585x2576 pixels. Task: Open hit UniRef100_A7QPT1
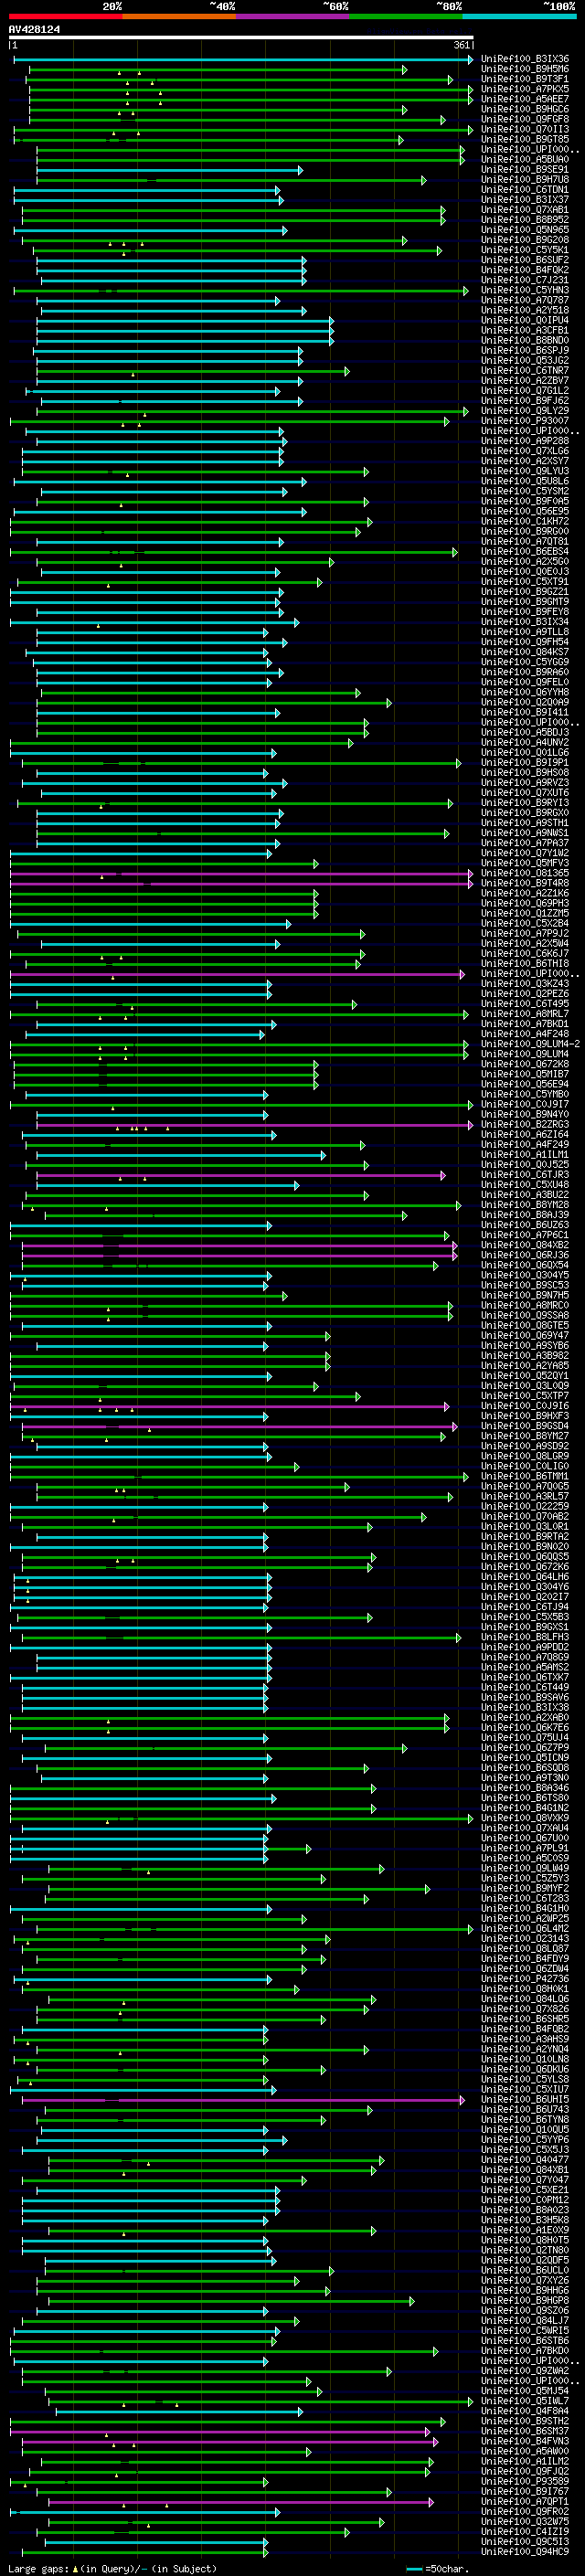[525, 2501]
